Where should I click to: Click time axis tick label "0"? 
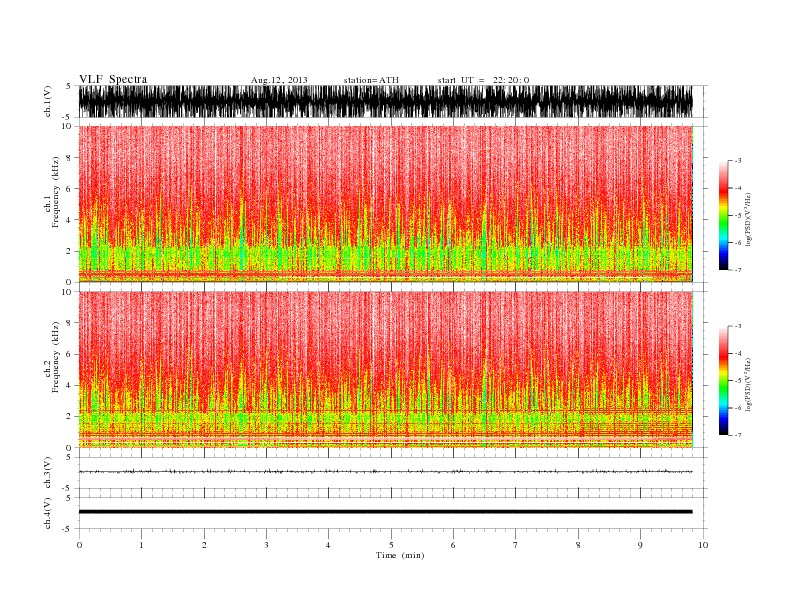point(79,545)
